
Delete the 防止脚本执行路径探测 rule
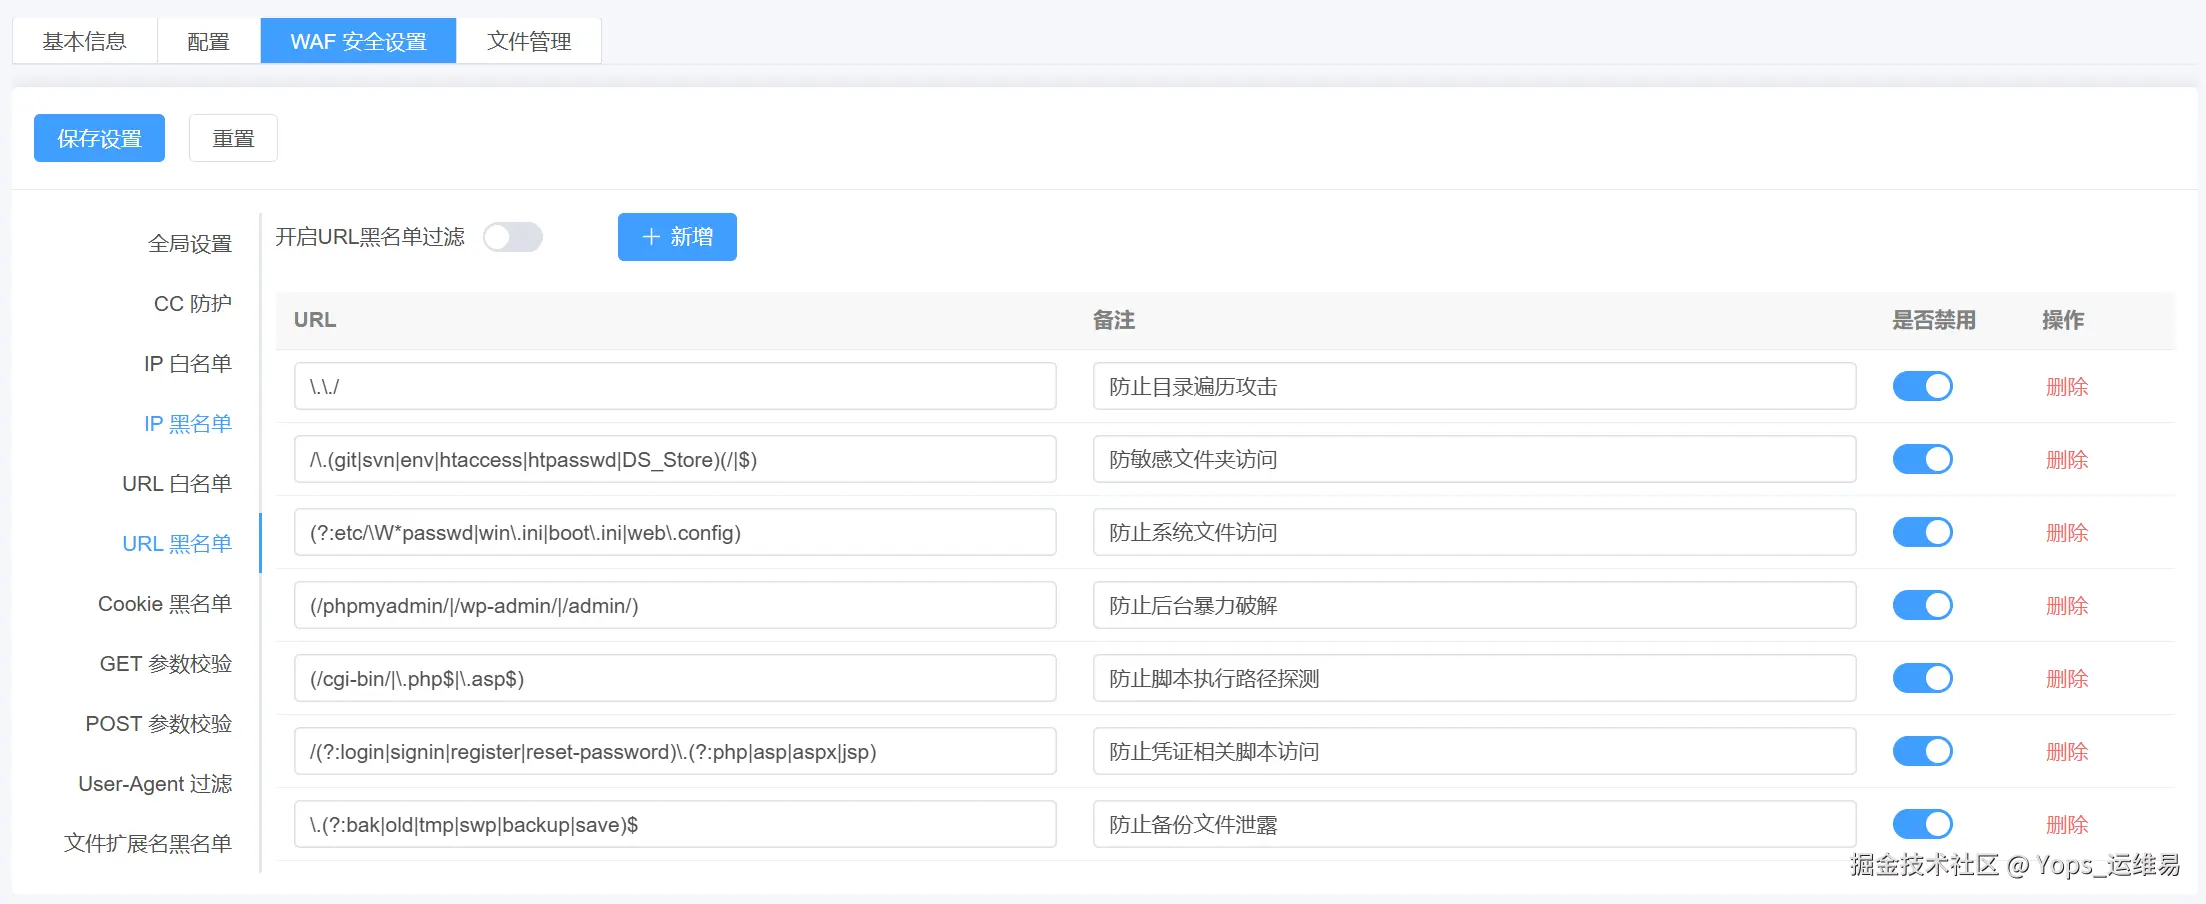2067,679
